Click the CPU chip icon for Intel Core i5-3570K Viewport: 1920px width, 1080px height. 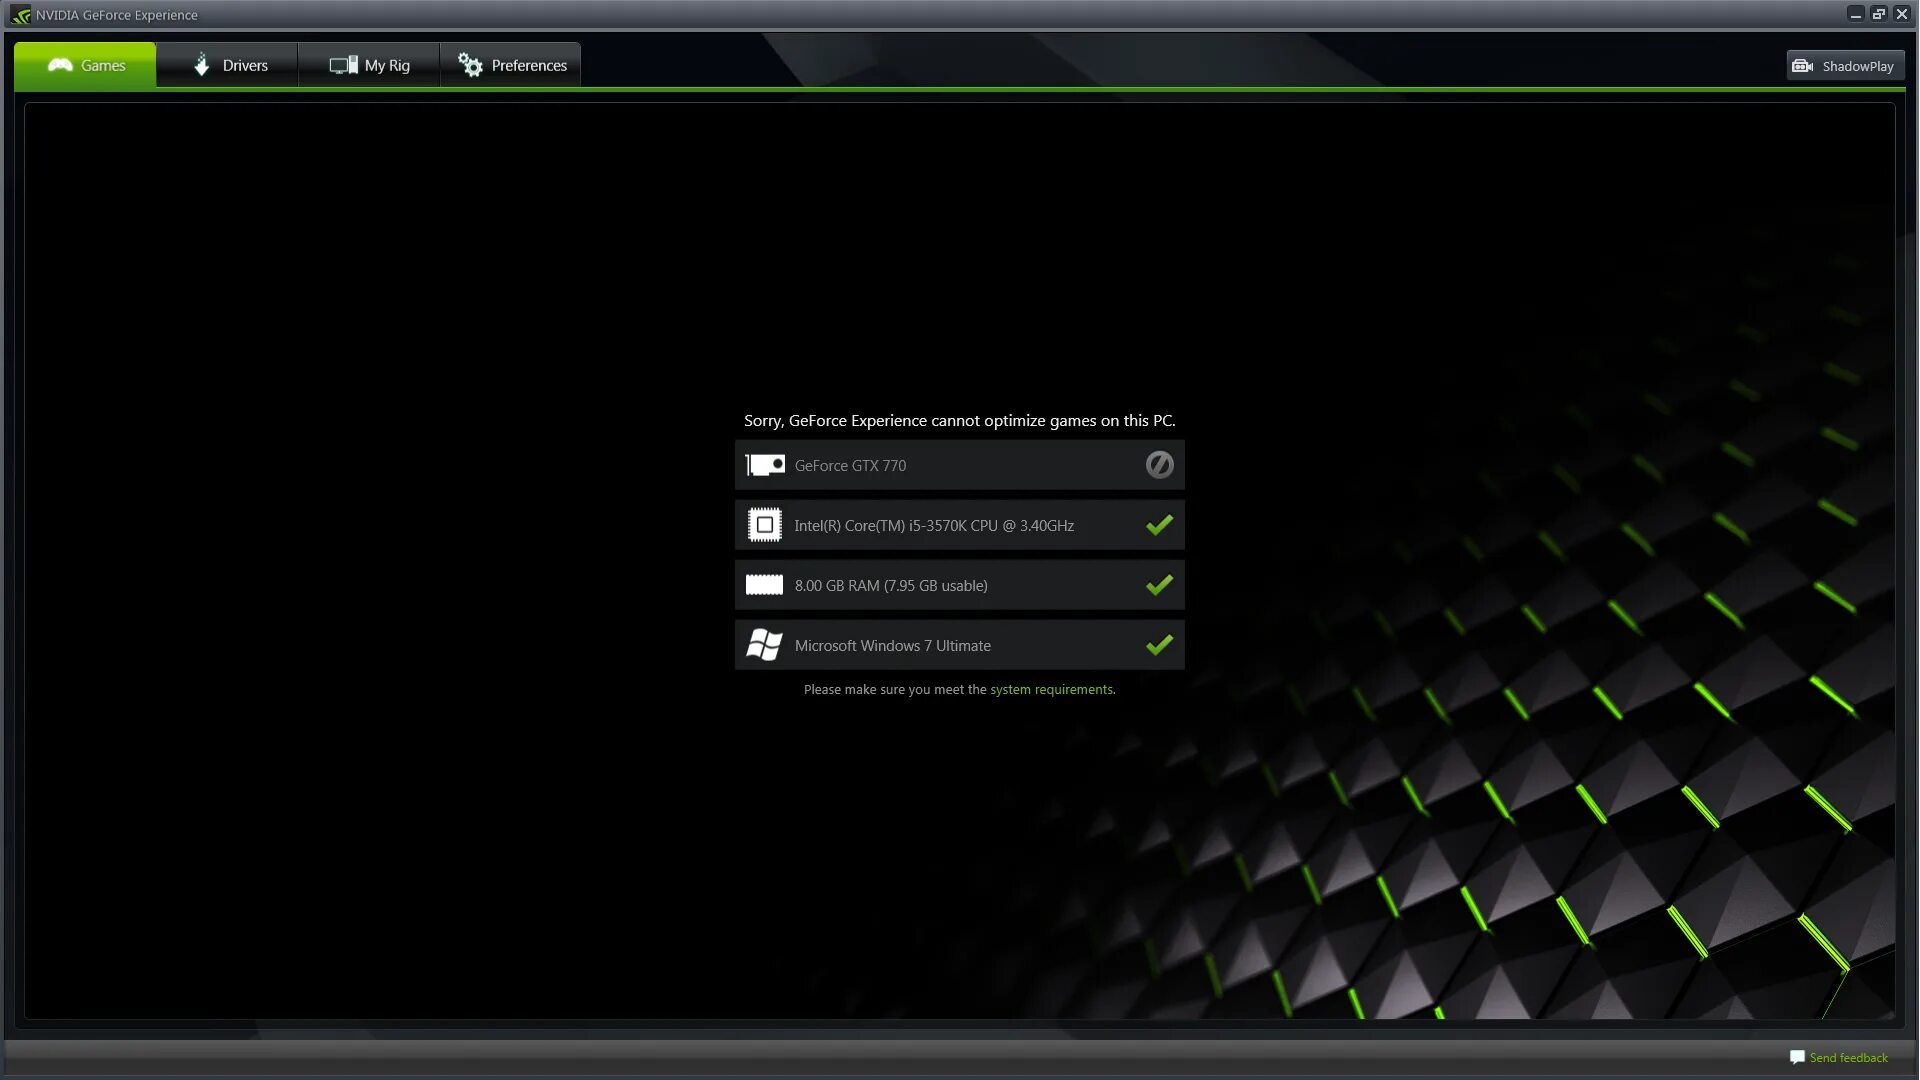764,524
